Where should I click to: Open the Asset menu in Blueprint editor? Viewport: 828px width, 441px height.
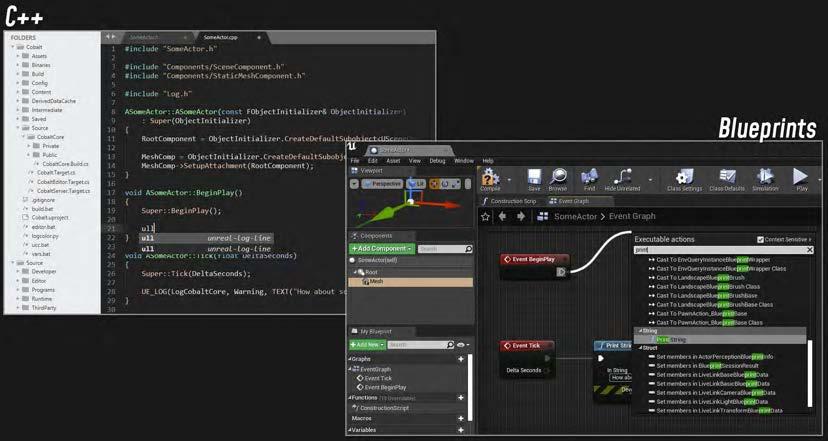point(393,161)
